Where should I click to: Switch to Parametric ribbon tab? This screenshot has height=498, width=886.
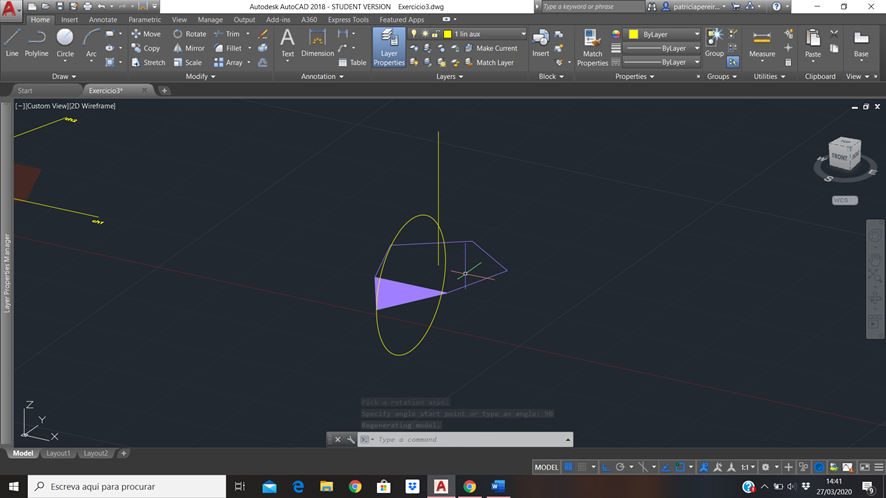144,19
